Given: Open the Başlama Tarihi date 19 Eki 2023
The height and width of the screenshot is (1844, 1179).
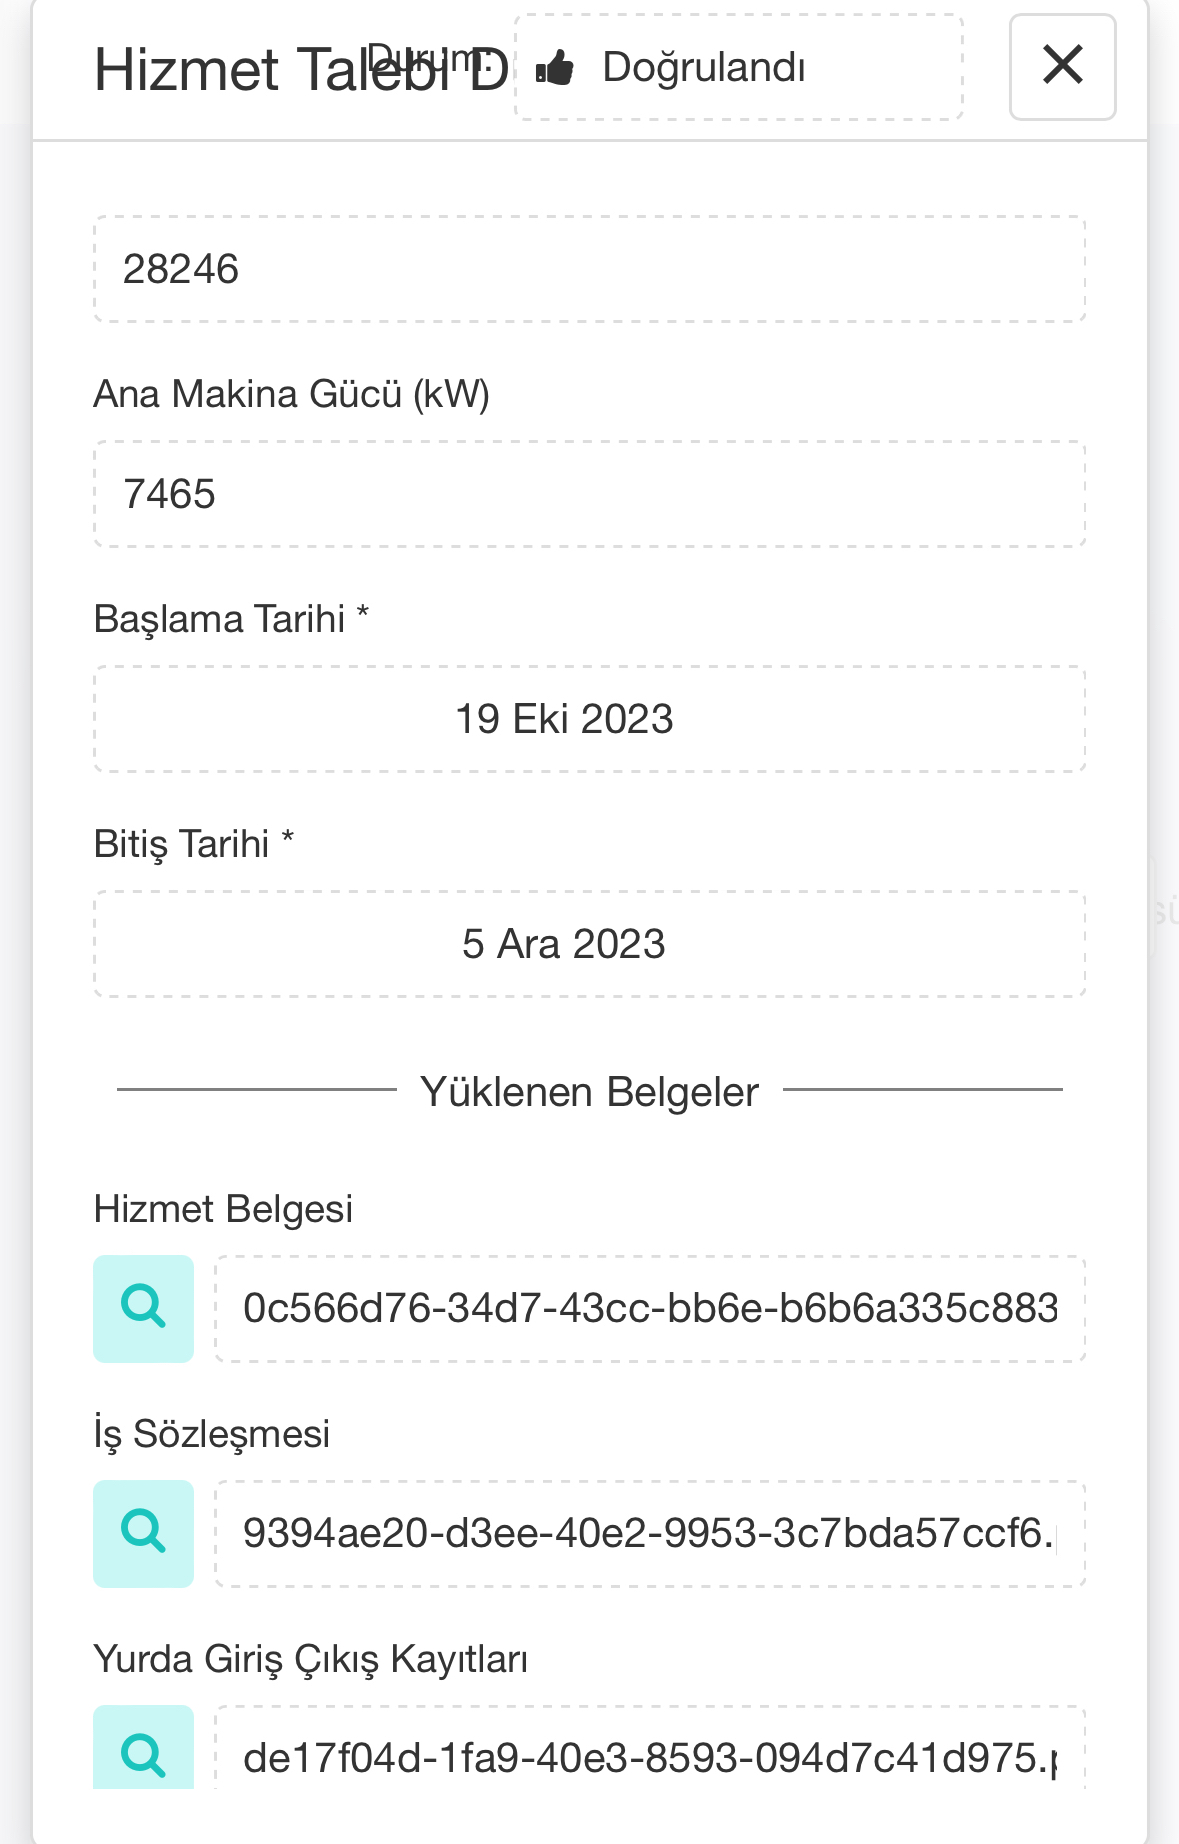Looking at the screenshot, I should click(590, 719).
